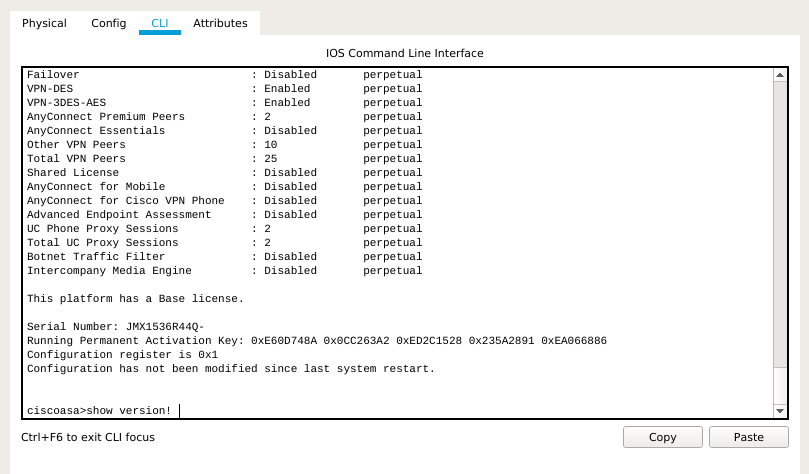Click the Botnet Traffic Filter row
809x474 pixels.
(x=224, y=256)
